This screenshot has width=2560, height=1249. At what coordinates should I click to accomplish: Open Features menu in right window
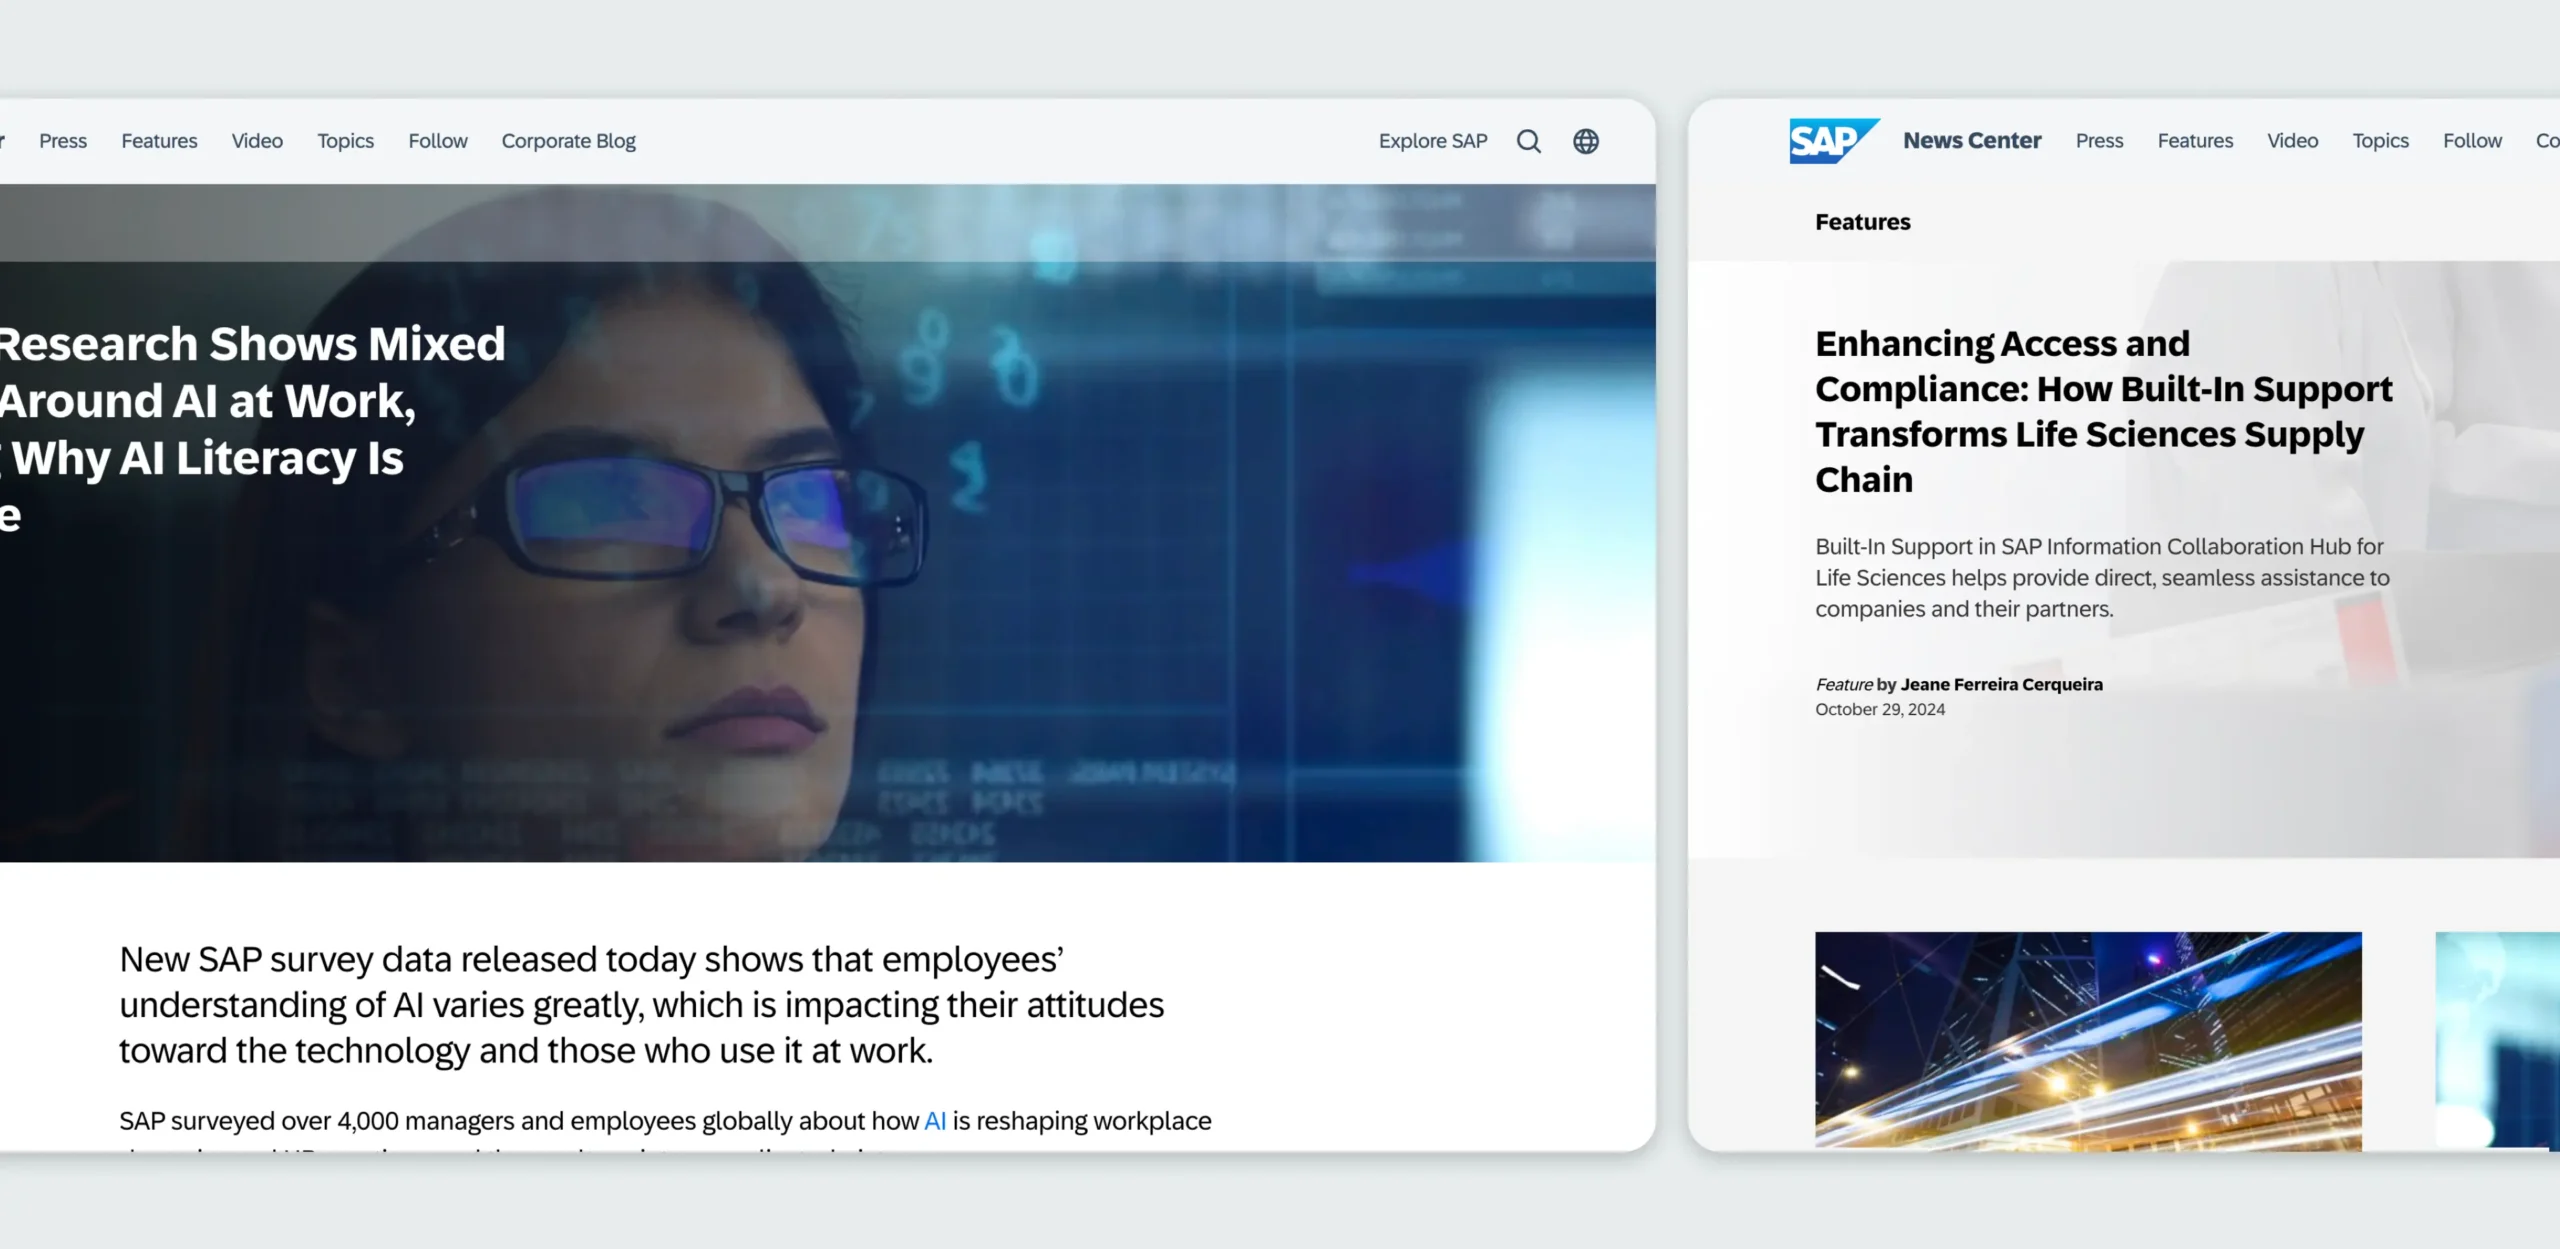tap(2195, 141)
